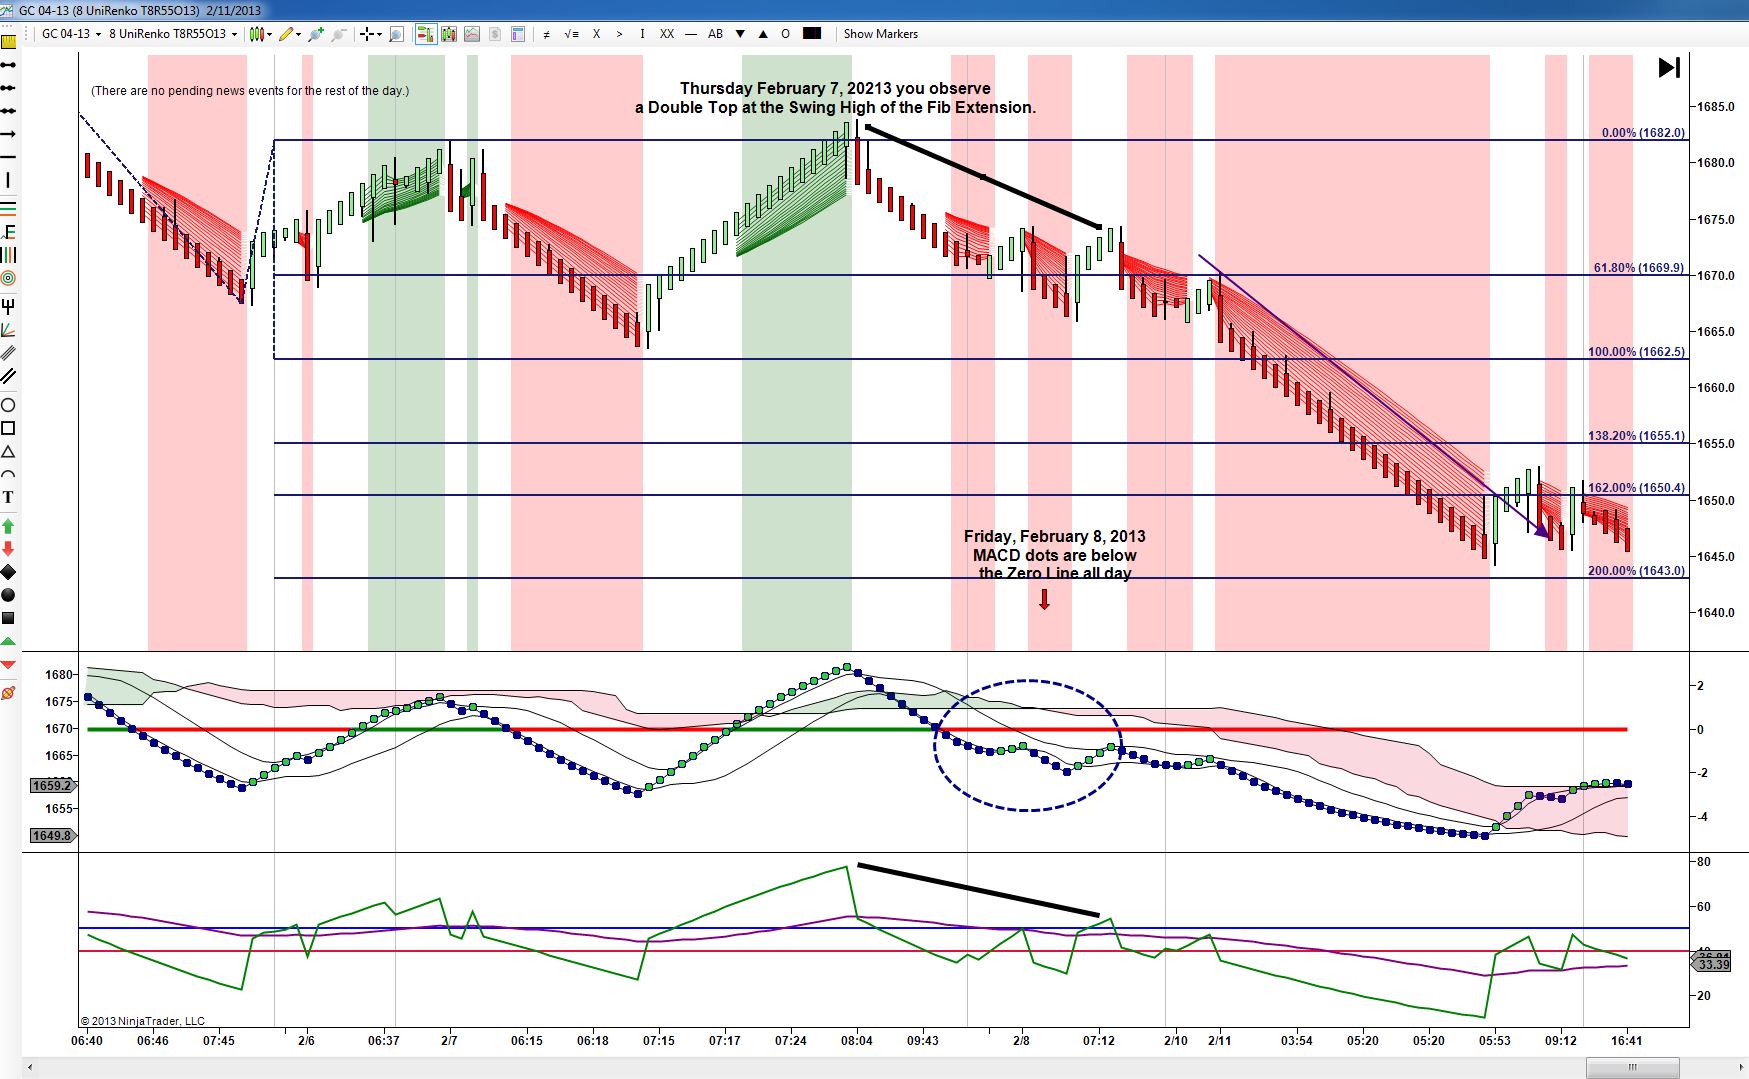Select the Fibonacci circle tool
1749x1079 pixels.
click(8, 278)
